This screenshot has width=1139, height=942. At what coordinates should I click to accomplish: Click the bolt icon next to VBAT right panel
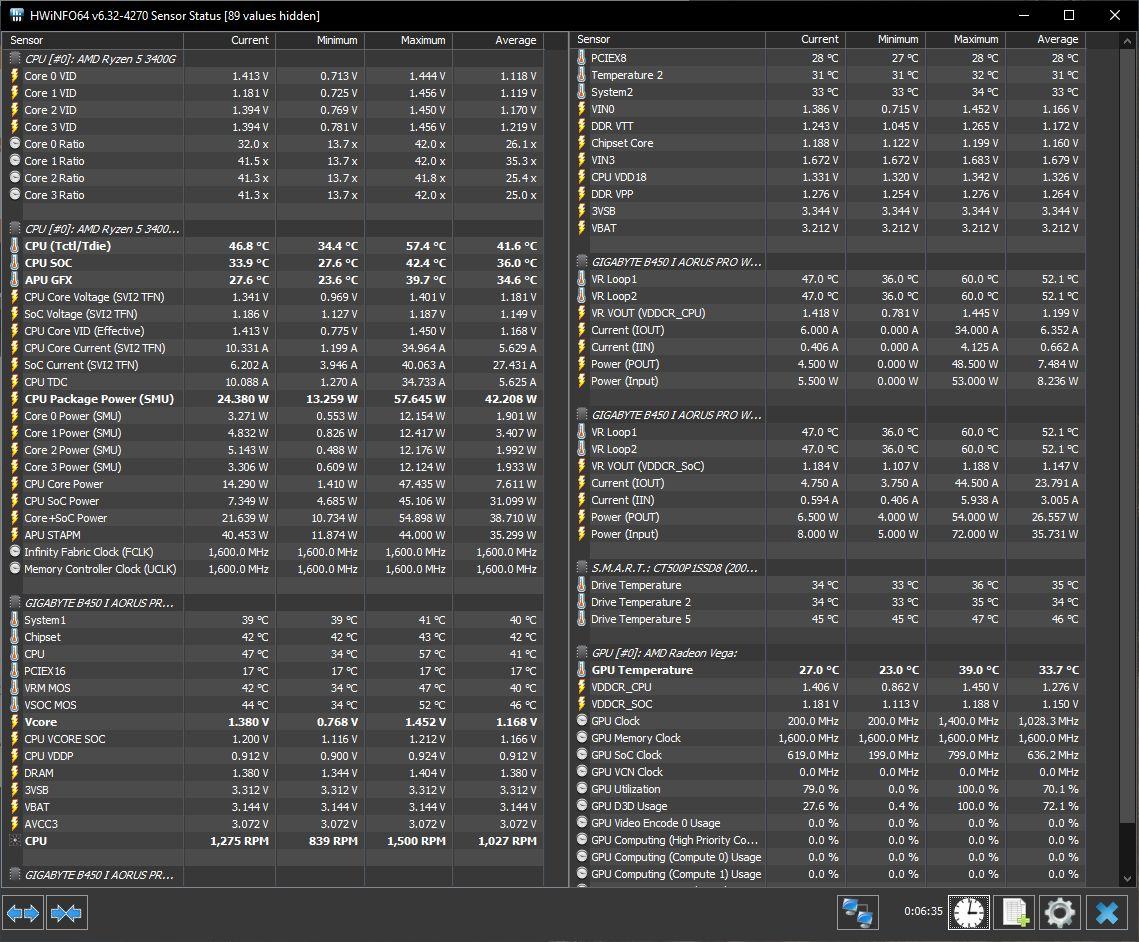pyautogui.click(x=581, y=227)
